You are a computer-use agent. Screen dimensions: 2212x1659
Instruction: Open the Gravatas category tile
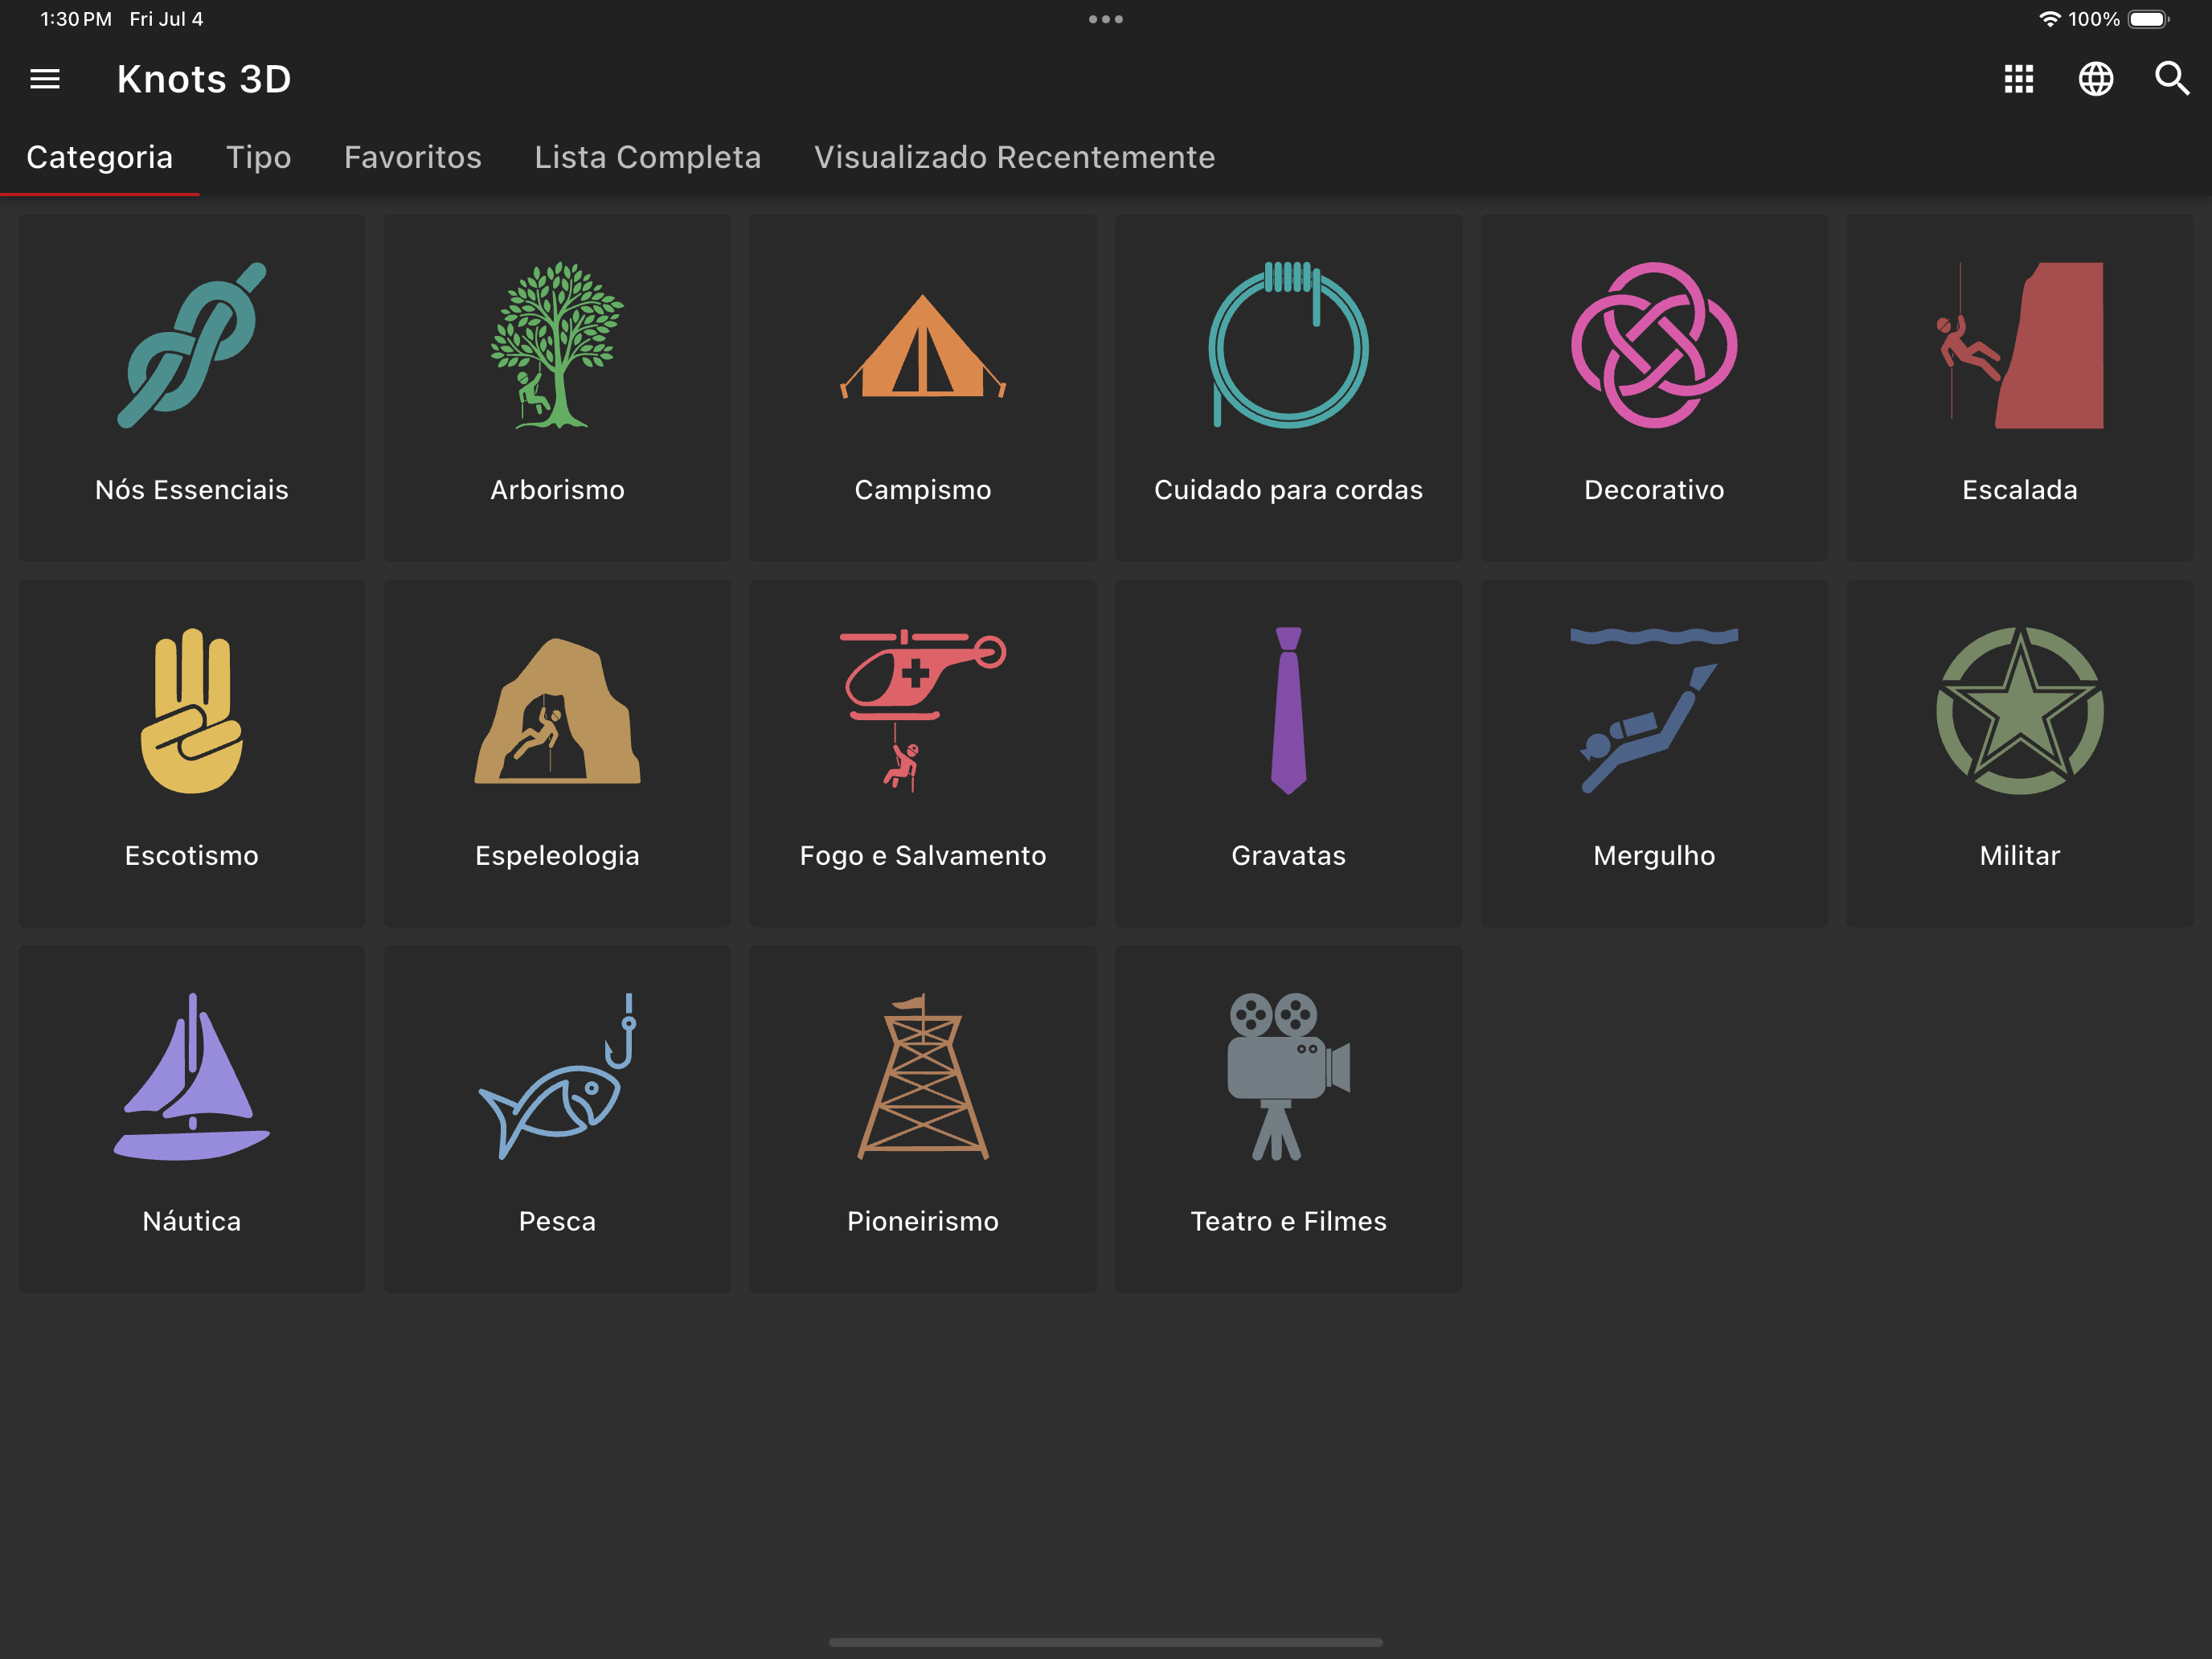click(1288, 753)
